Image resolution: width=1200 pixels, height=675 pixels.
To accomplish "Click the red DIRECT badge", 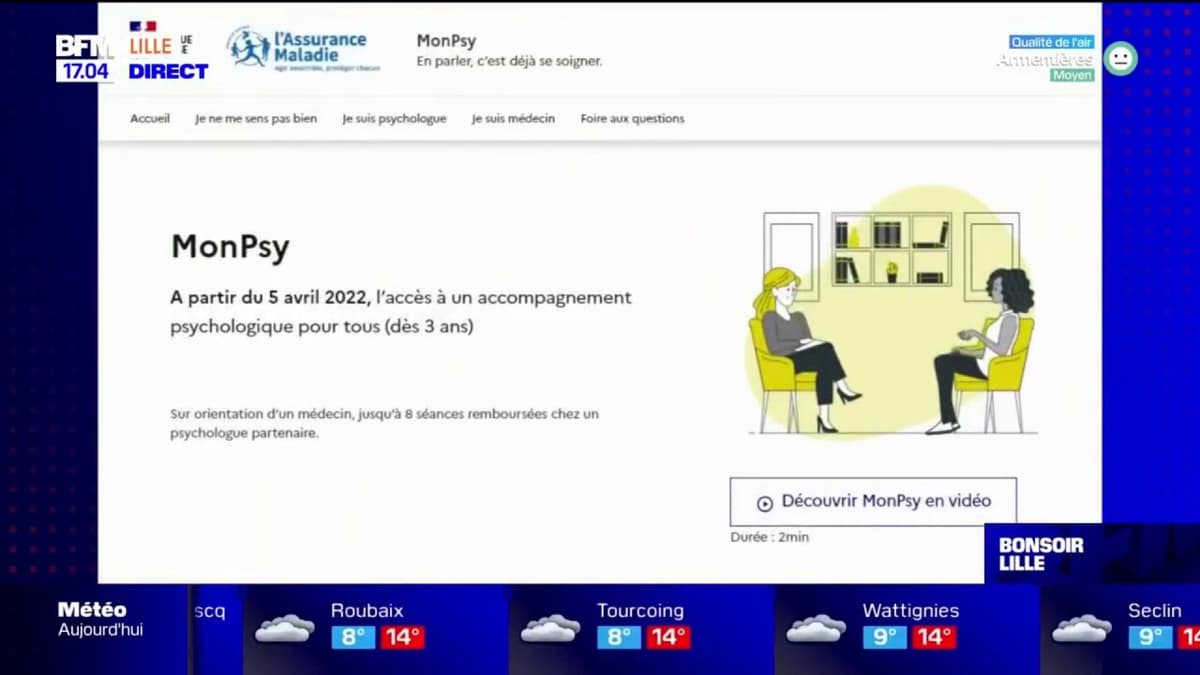I will tap(168, 71).
